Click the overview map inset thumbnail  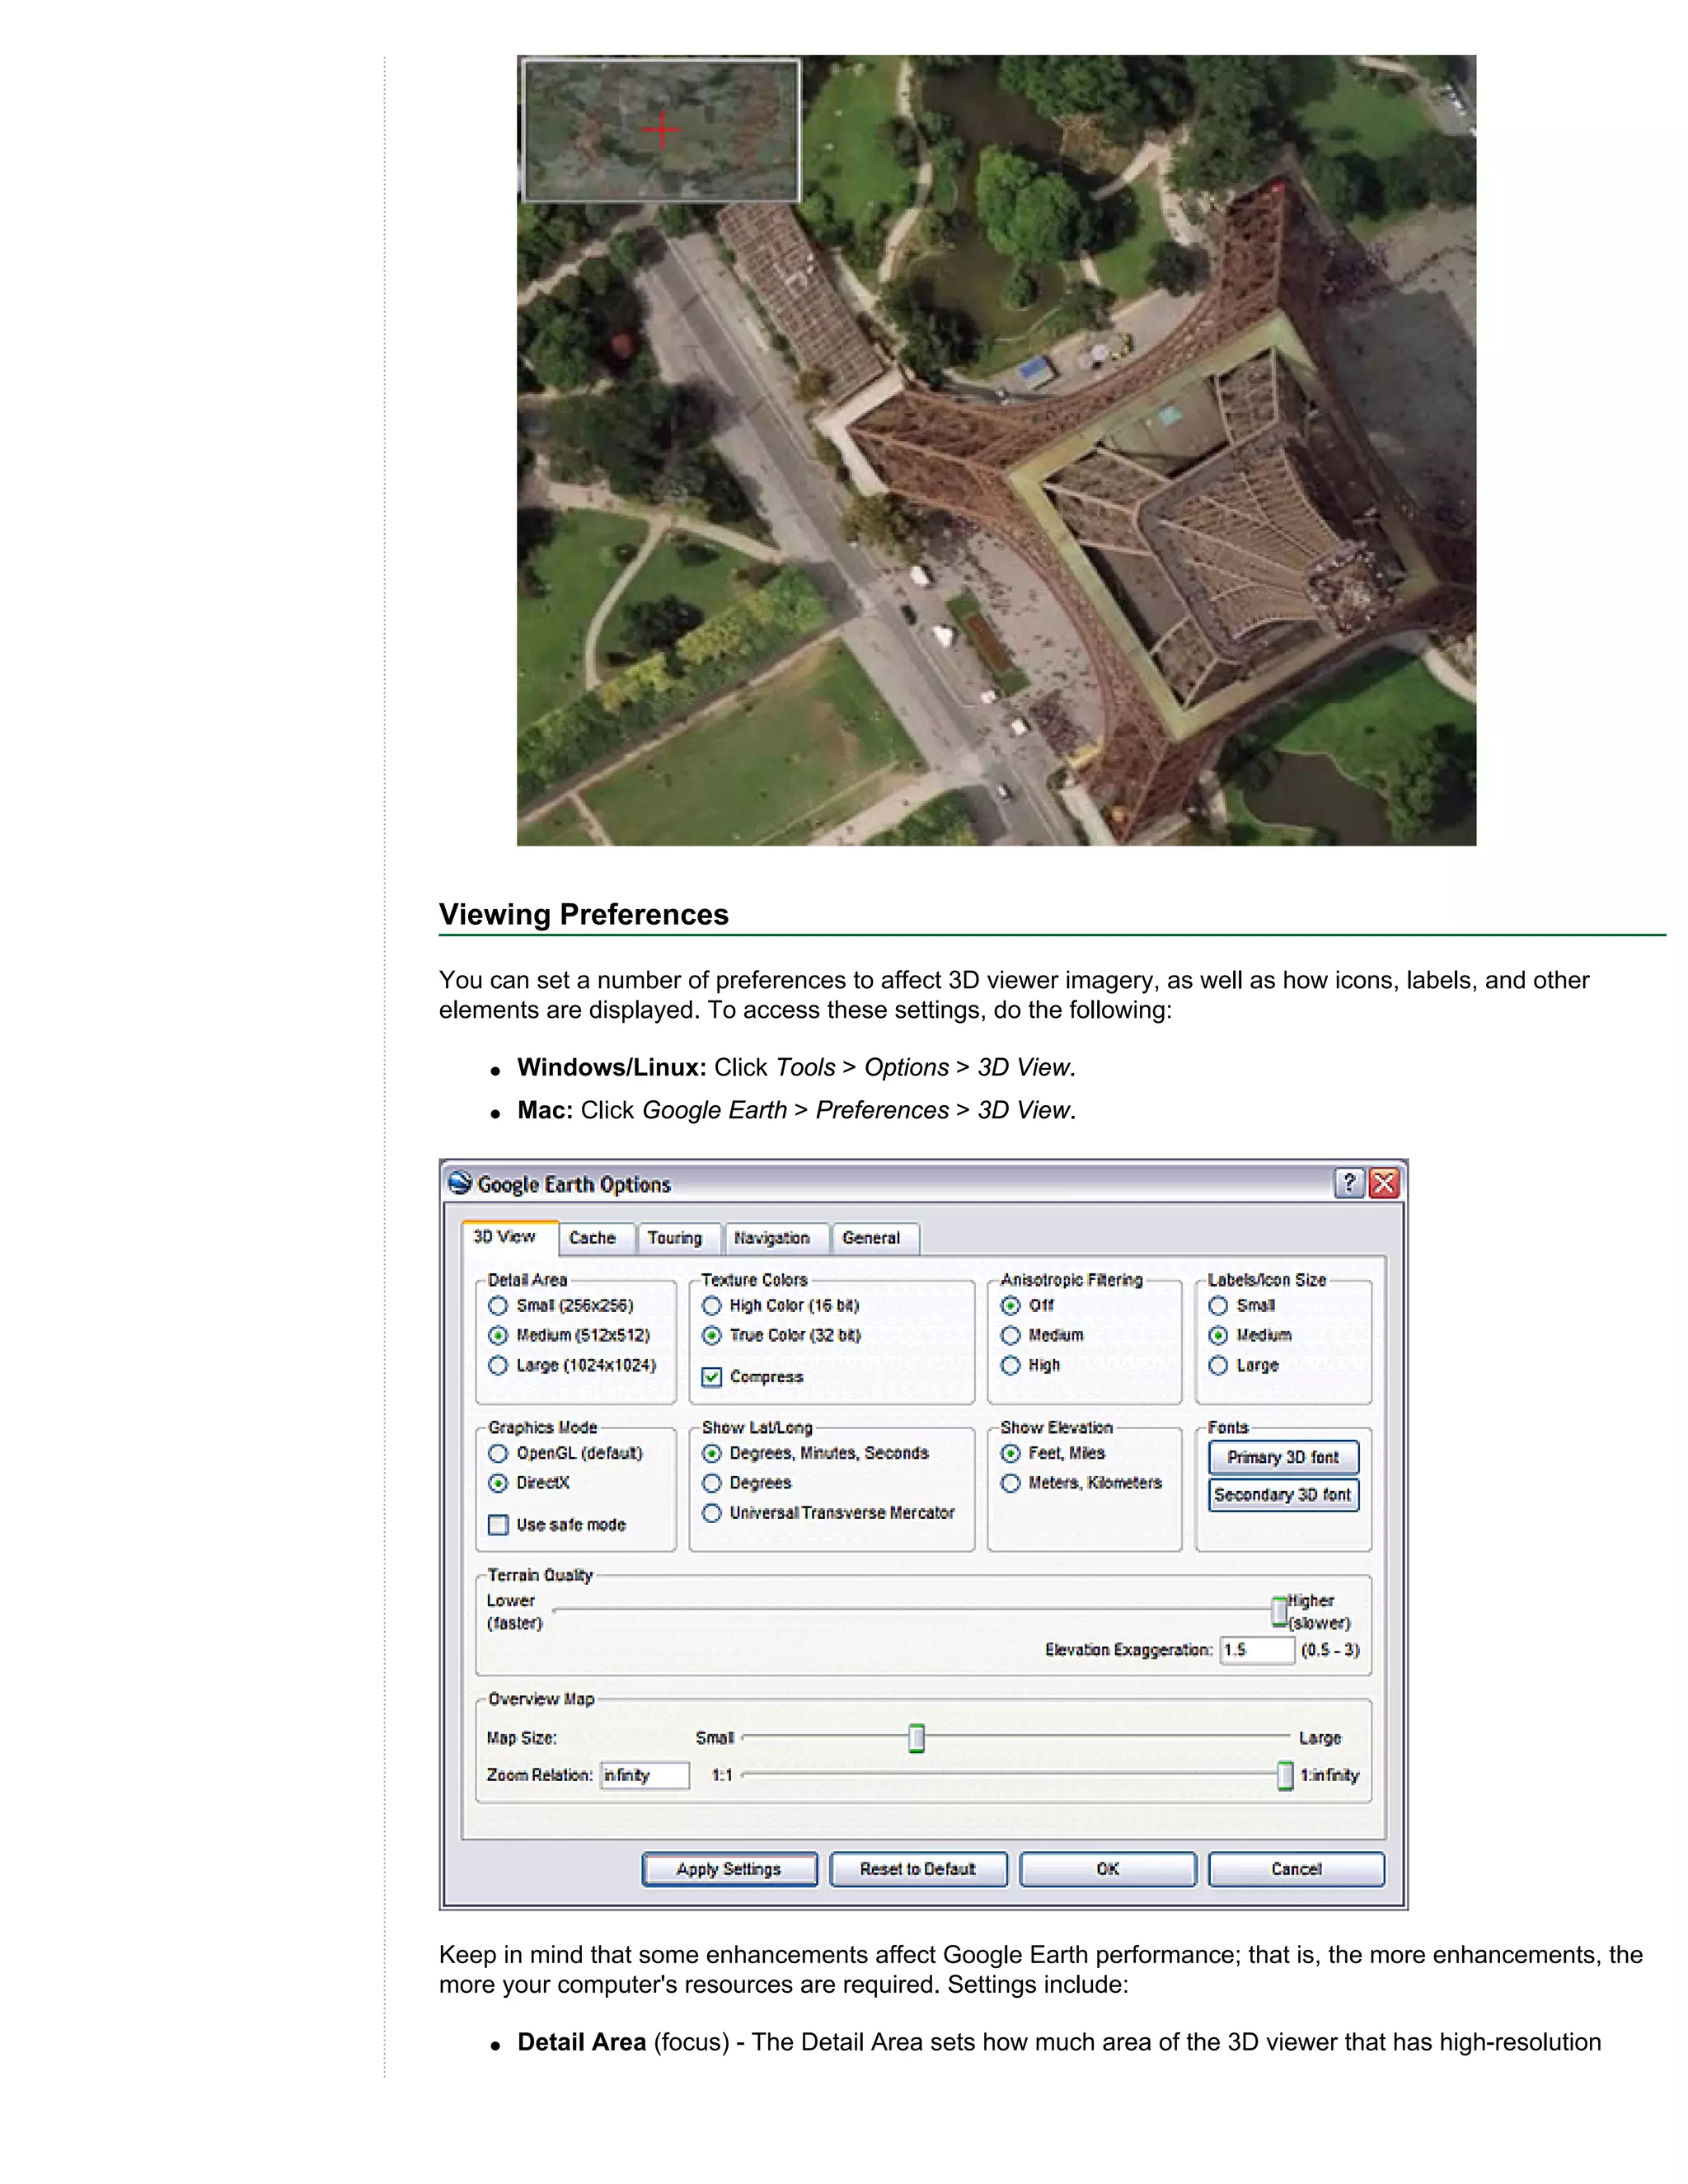click(x=661, y=130)
